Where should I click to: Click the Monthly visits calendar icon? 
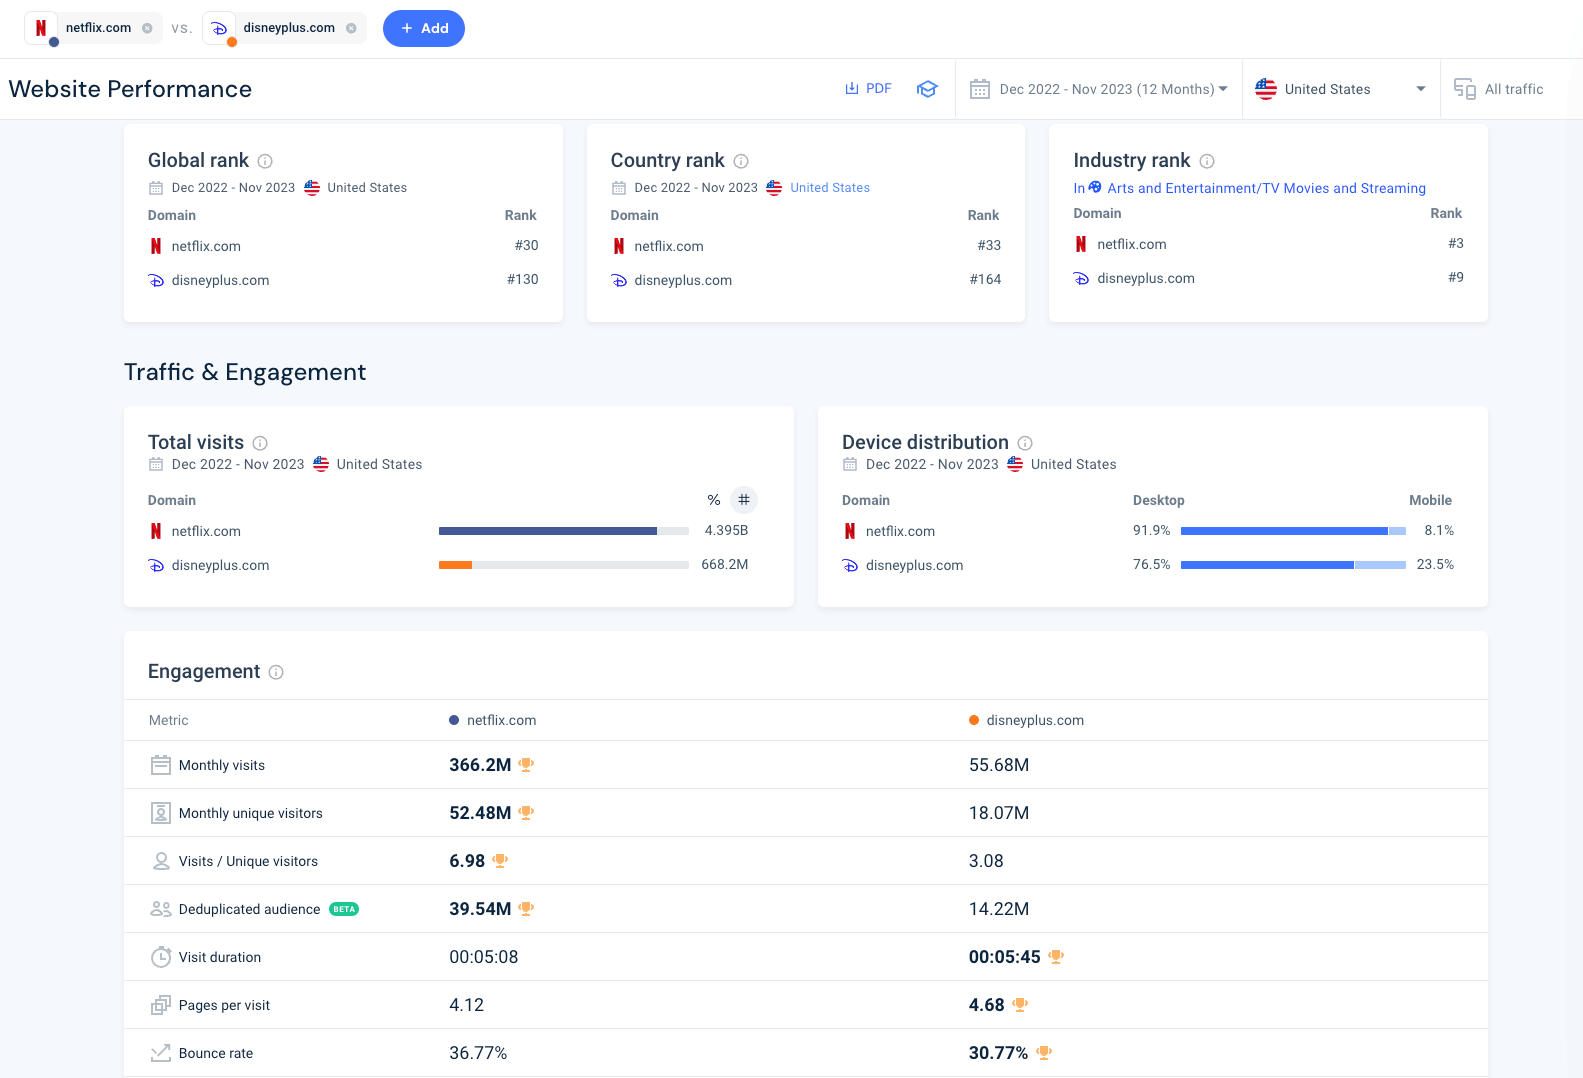[x=161, y=765]
